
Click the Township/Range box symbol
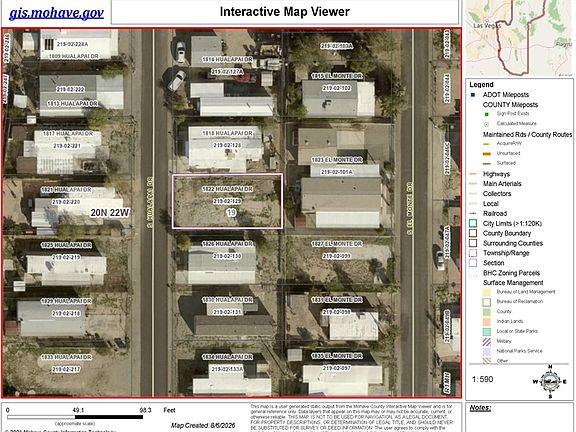[473, 253]
